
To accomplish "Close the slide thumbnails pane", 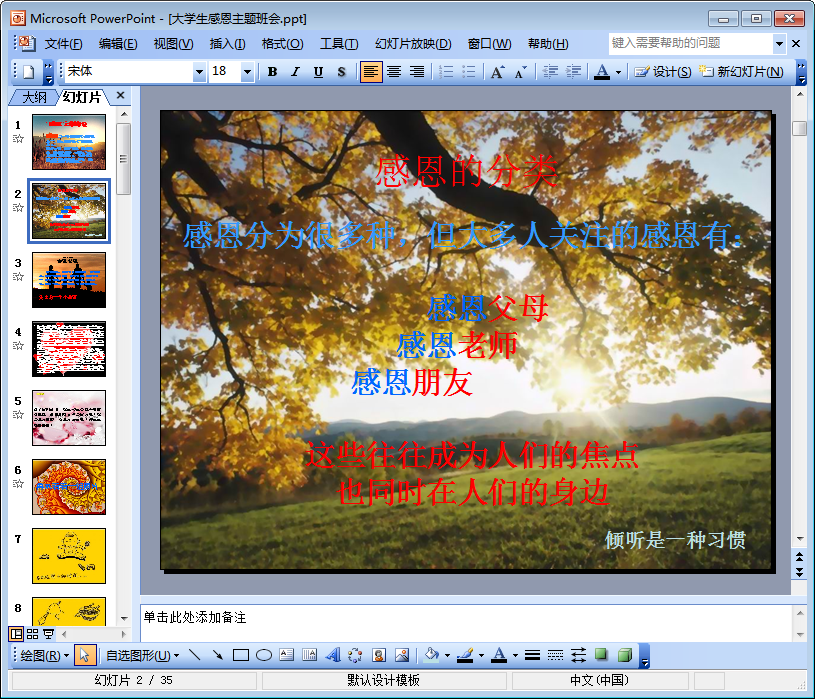I will 121,95.
